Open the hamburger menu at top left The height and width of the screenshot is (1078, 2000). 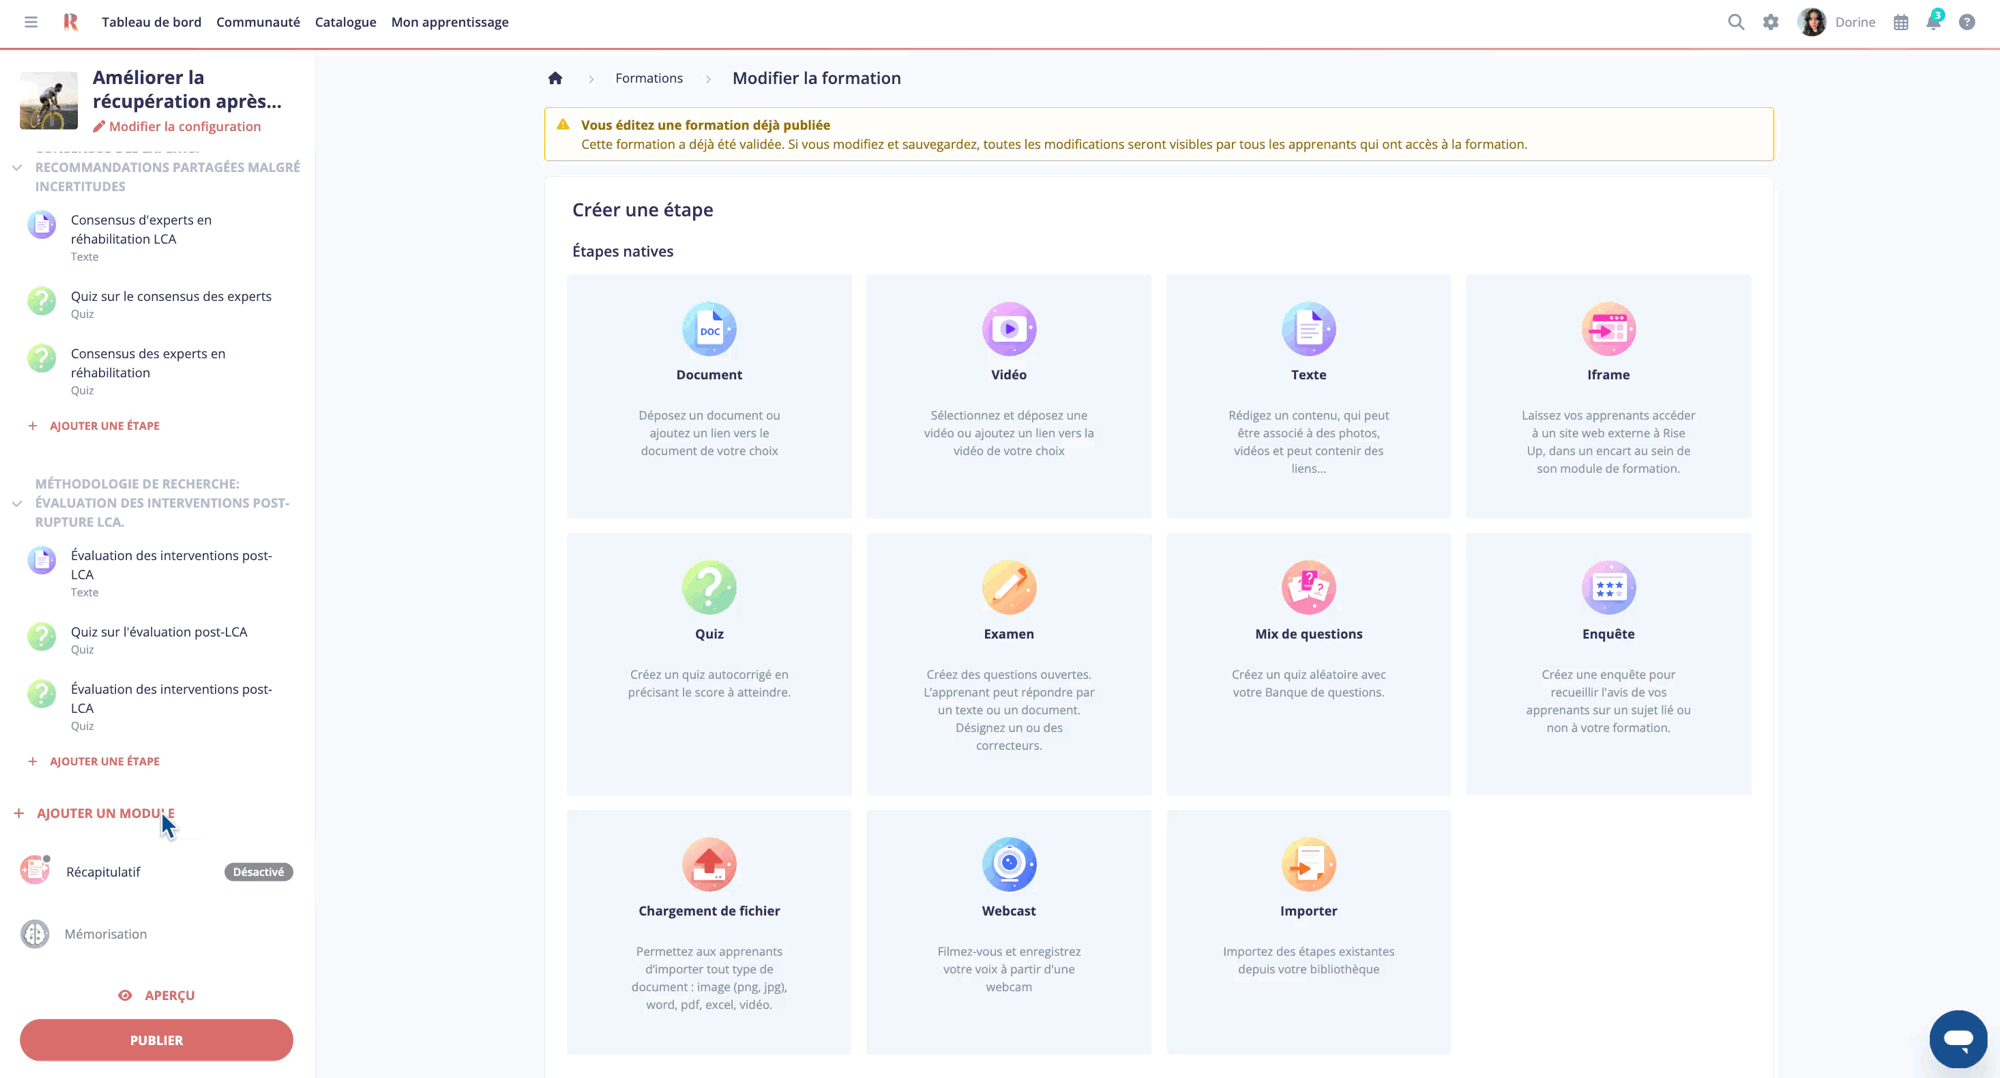tap(31, 22)
